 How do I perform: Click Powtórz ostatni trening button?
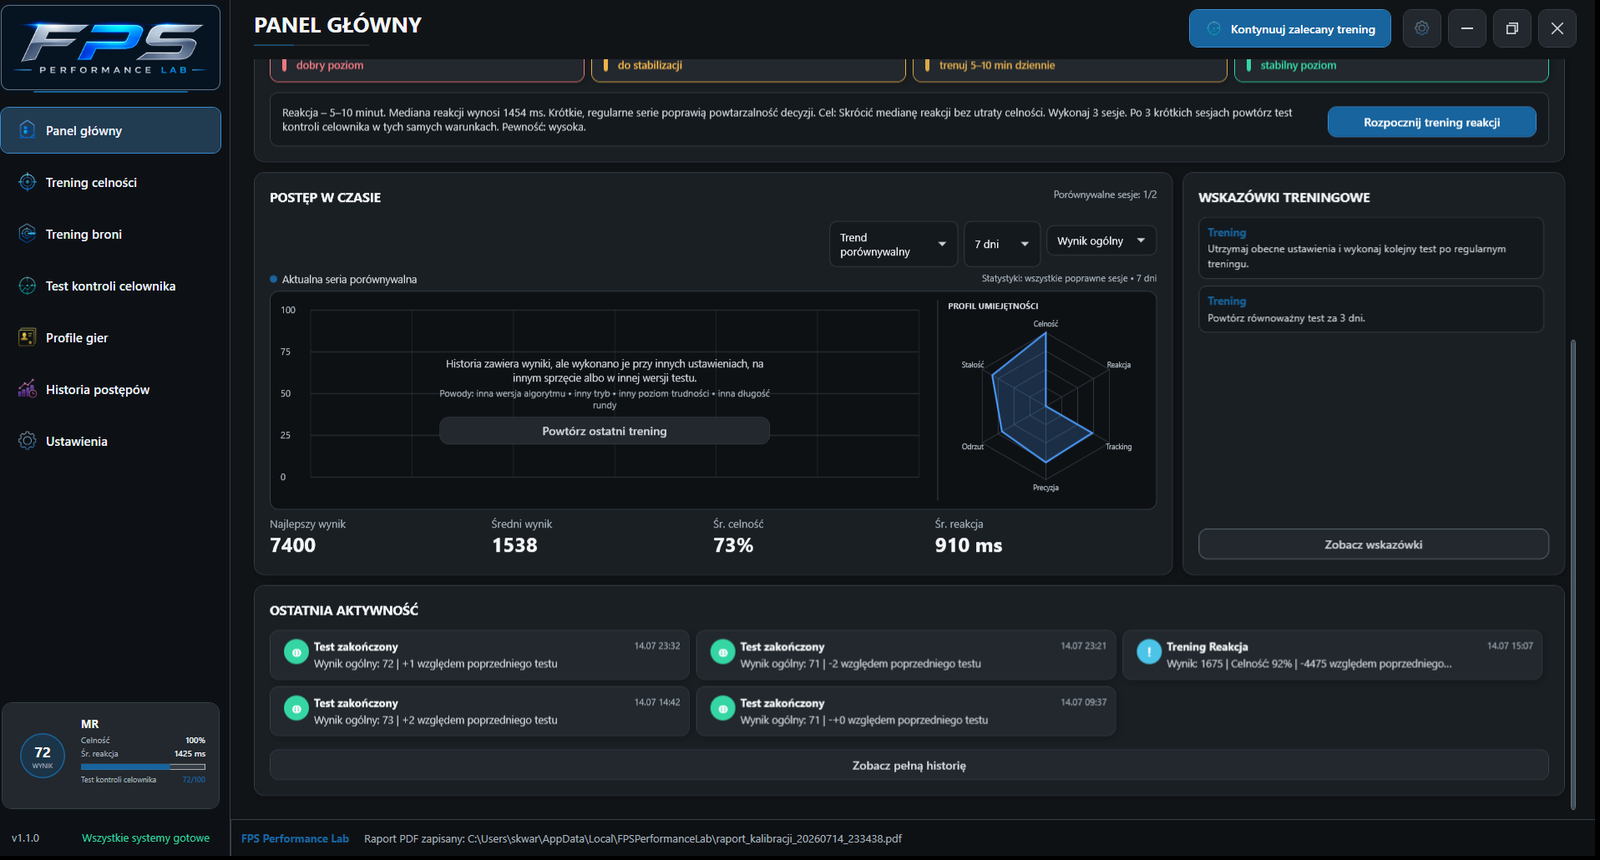click(604, 431)
